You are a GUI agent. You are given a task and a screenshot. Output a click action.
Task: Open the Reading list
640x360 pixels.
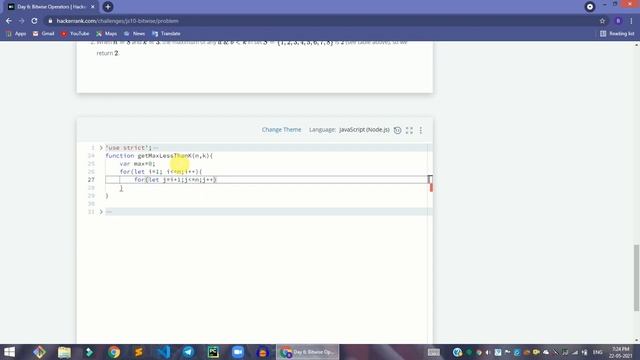617,33
